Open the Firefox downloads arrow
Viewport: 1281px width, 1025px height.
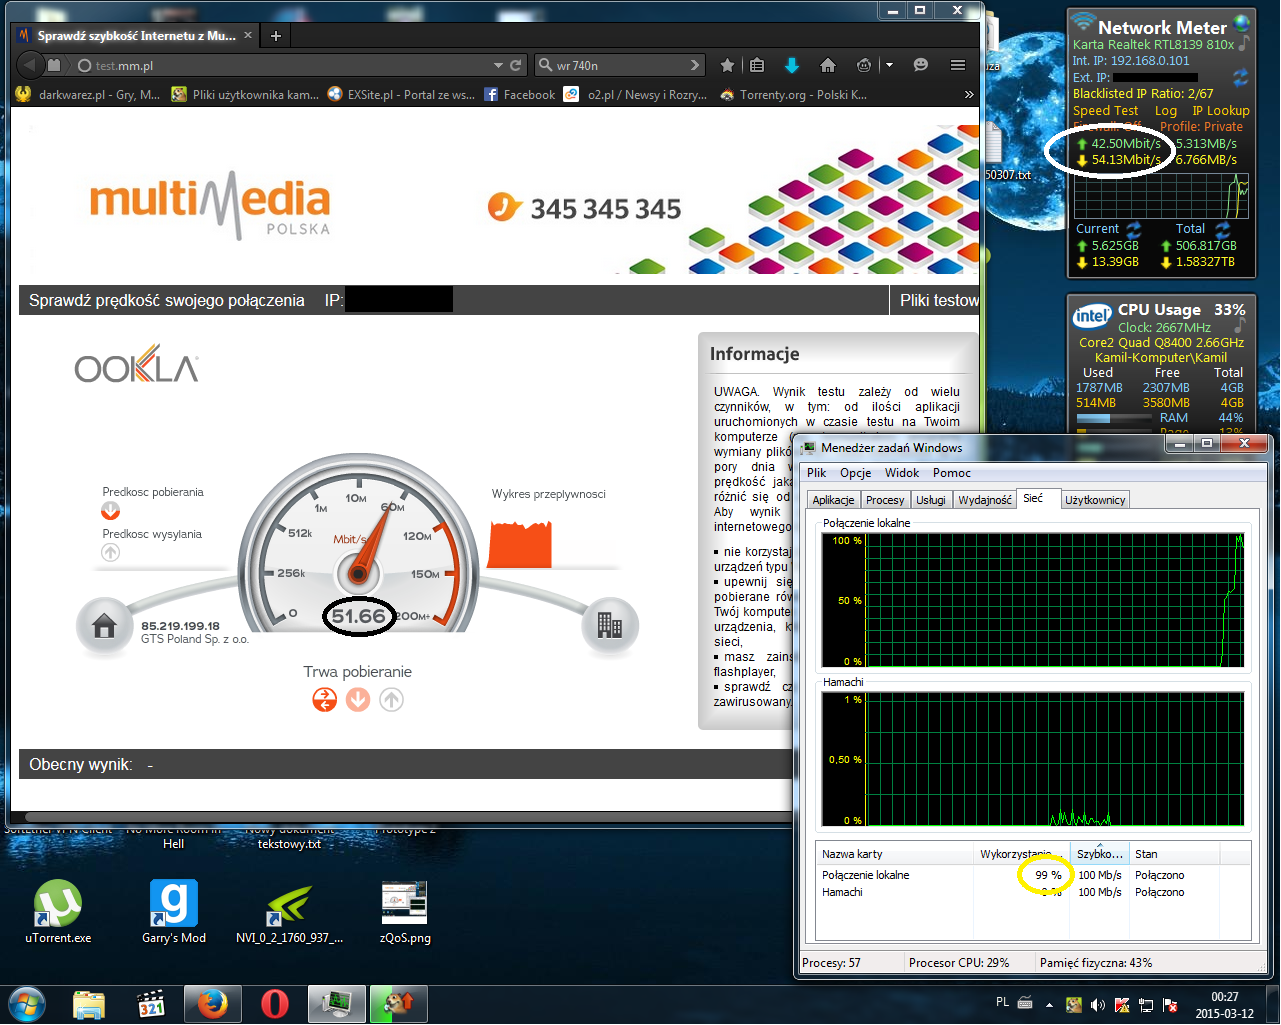click(x=792, y=65)
